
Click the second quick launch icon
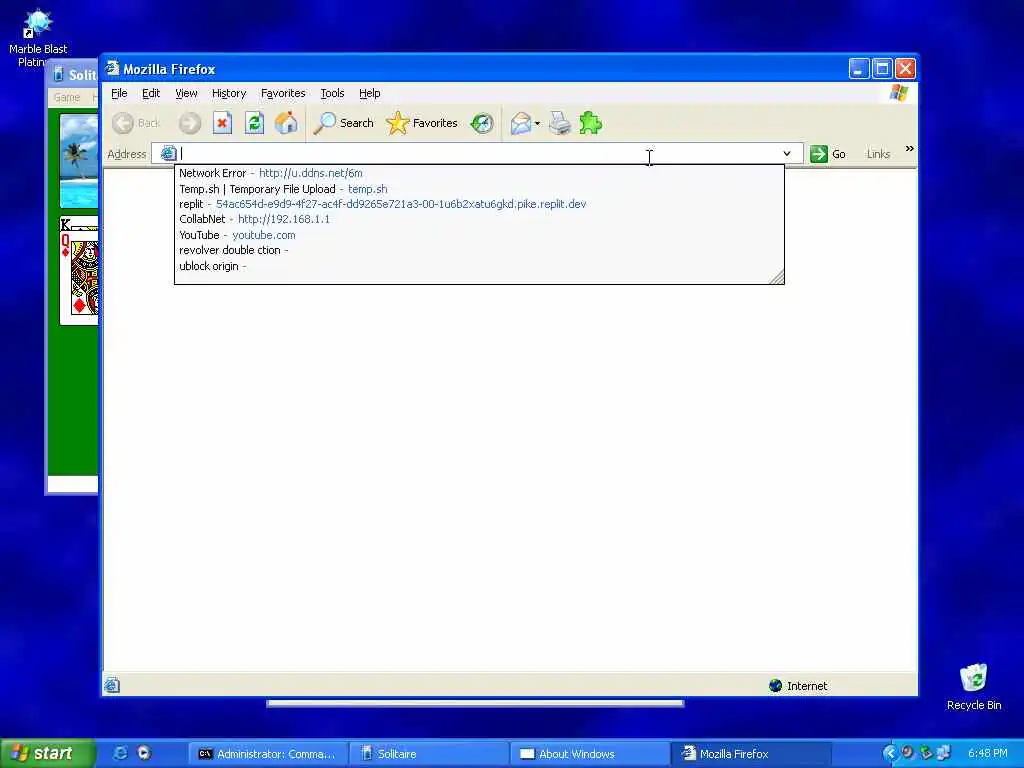144,753
